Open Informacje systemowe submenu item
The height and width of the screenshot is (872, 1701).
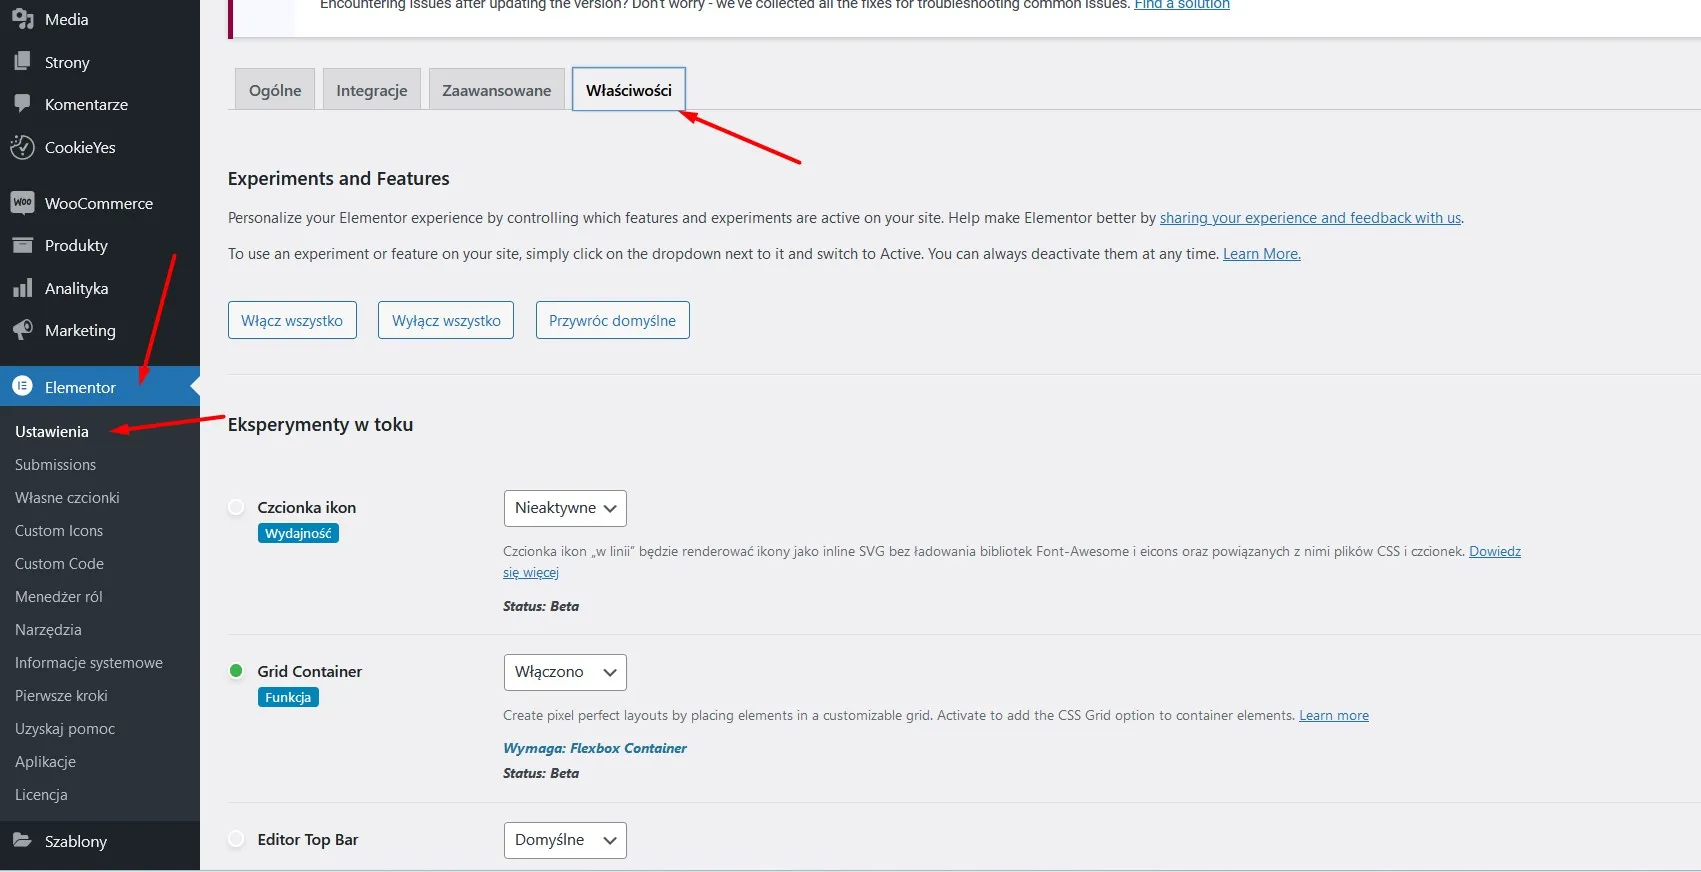click(89, 662)
